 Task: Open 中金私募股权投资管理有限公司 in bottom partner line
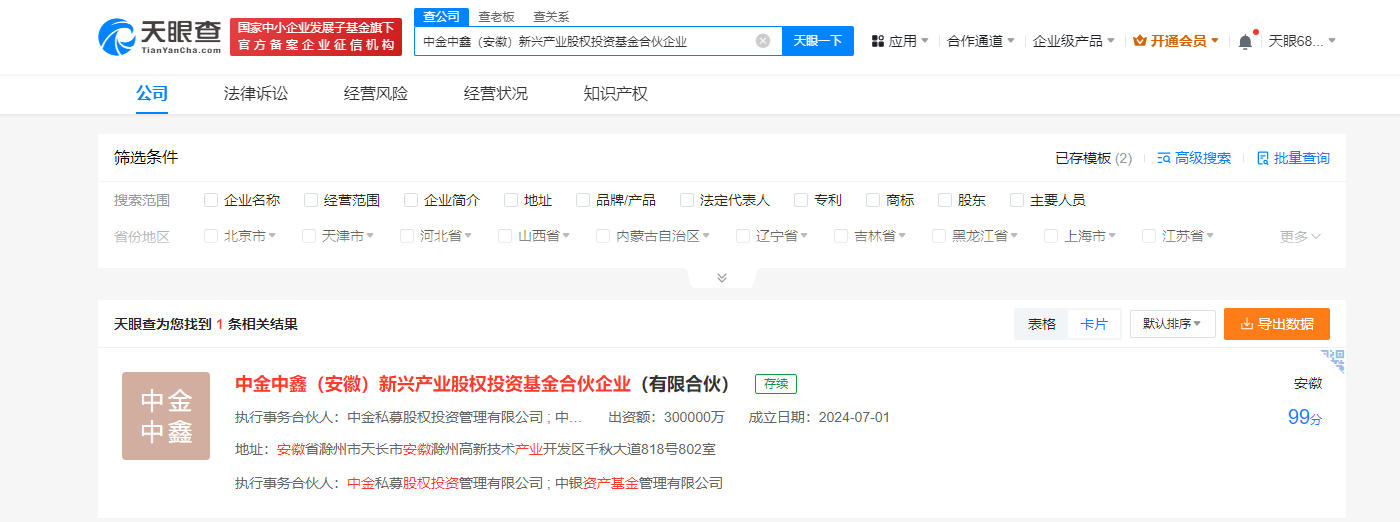(x=445, y=483)
